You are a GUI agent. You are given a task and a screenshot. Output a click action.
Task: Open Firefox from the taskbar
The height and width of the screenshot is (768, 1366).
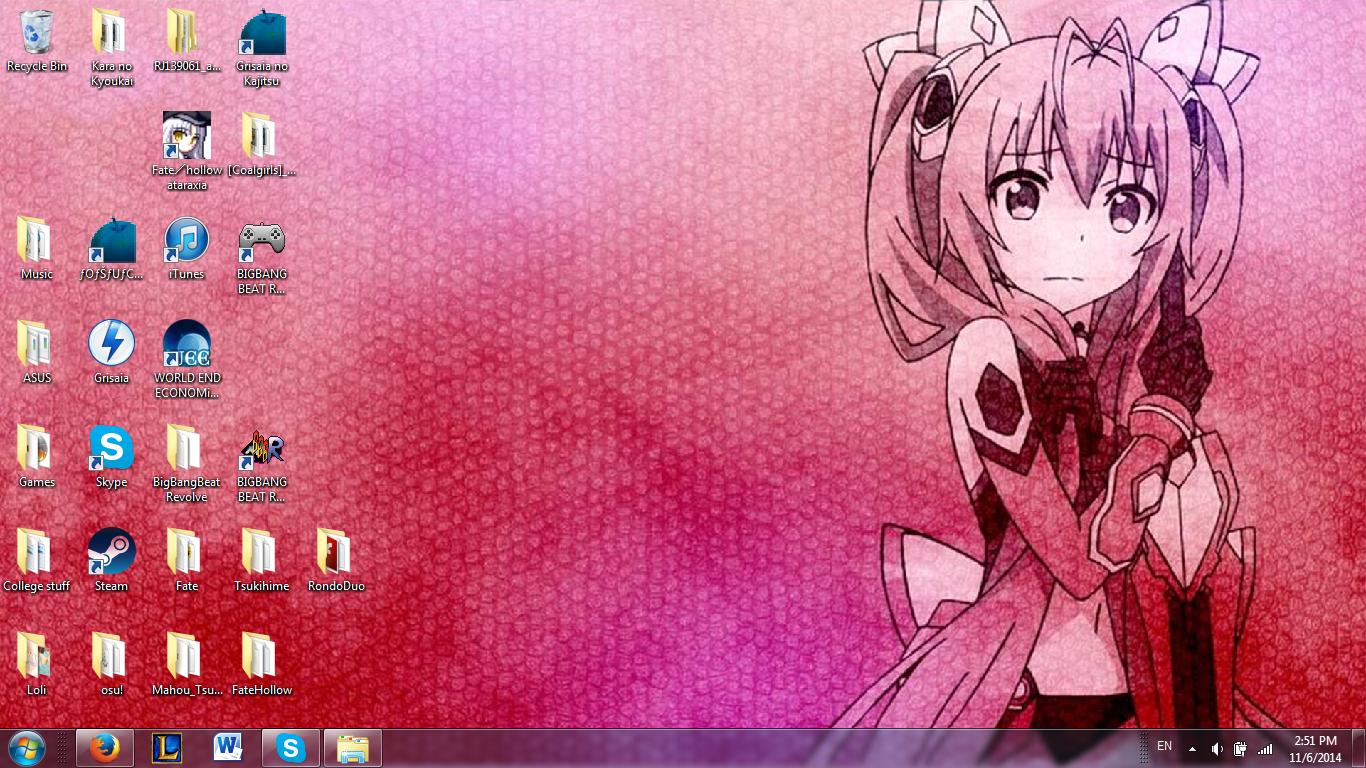pyautogui.click(x=104, y=748)
